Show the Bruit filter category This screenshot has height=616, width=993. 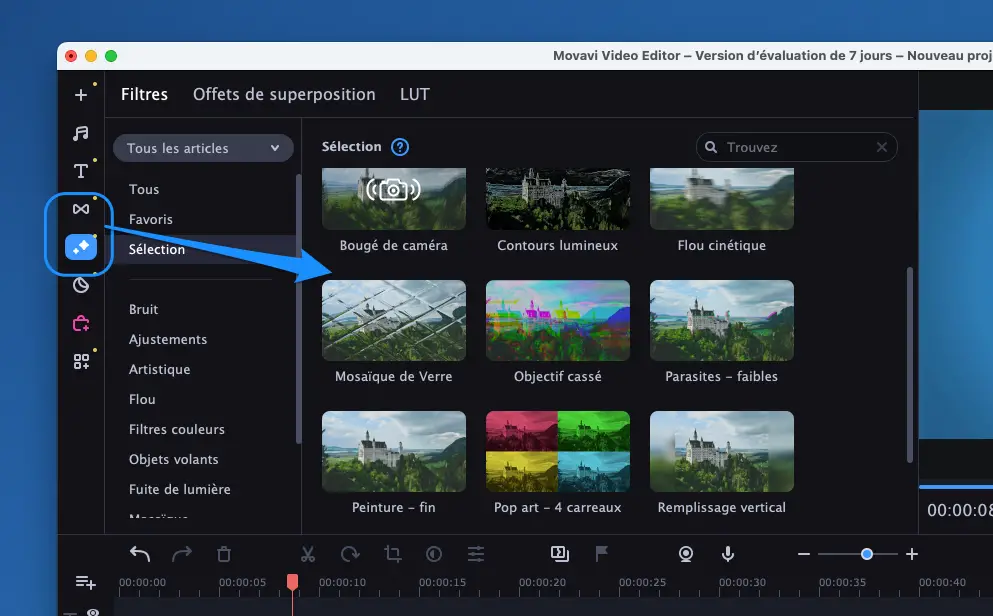[x=143, y=310]
